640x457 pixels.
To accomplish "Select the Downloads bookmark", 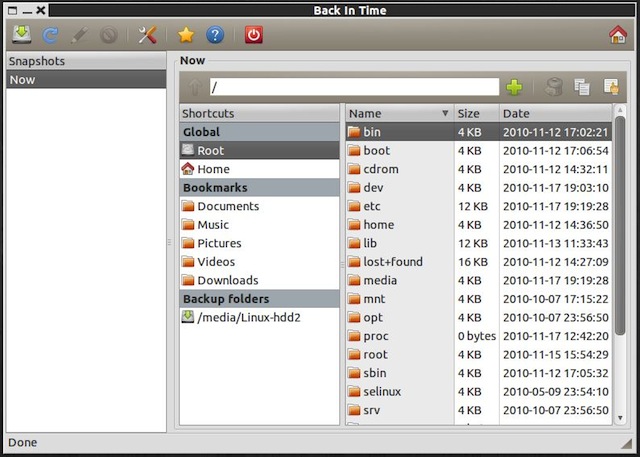I will pos(259,280).
